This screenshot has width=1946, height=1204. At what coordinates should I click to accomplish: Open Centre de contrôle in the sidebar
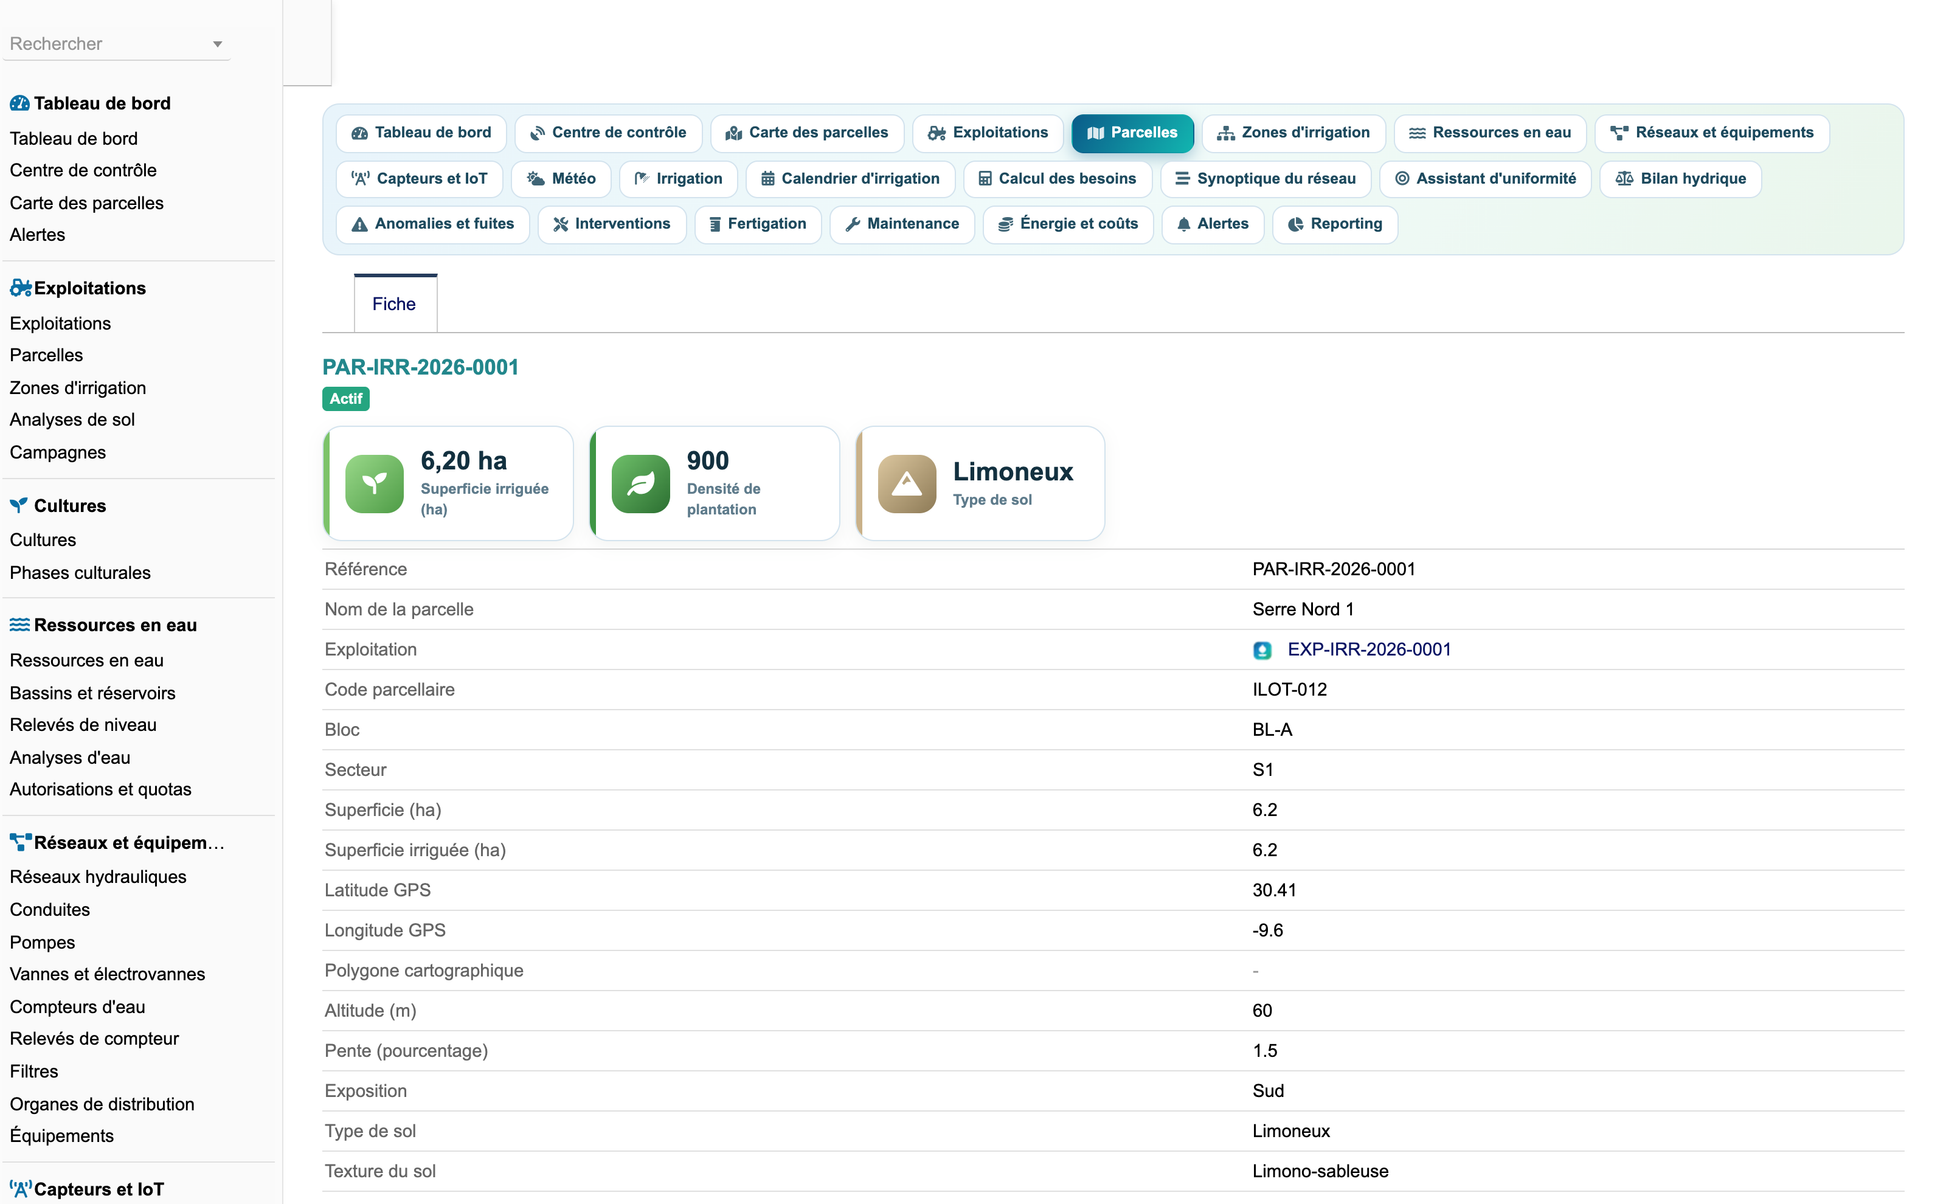click(83, 170)
